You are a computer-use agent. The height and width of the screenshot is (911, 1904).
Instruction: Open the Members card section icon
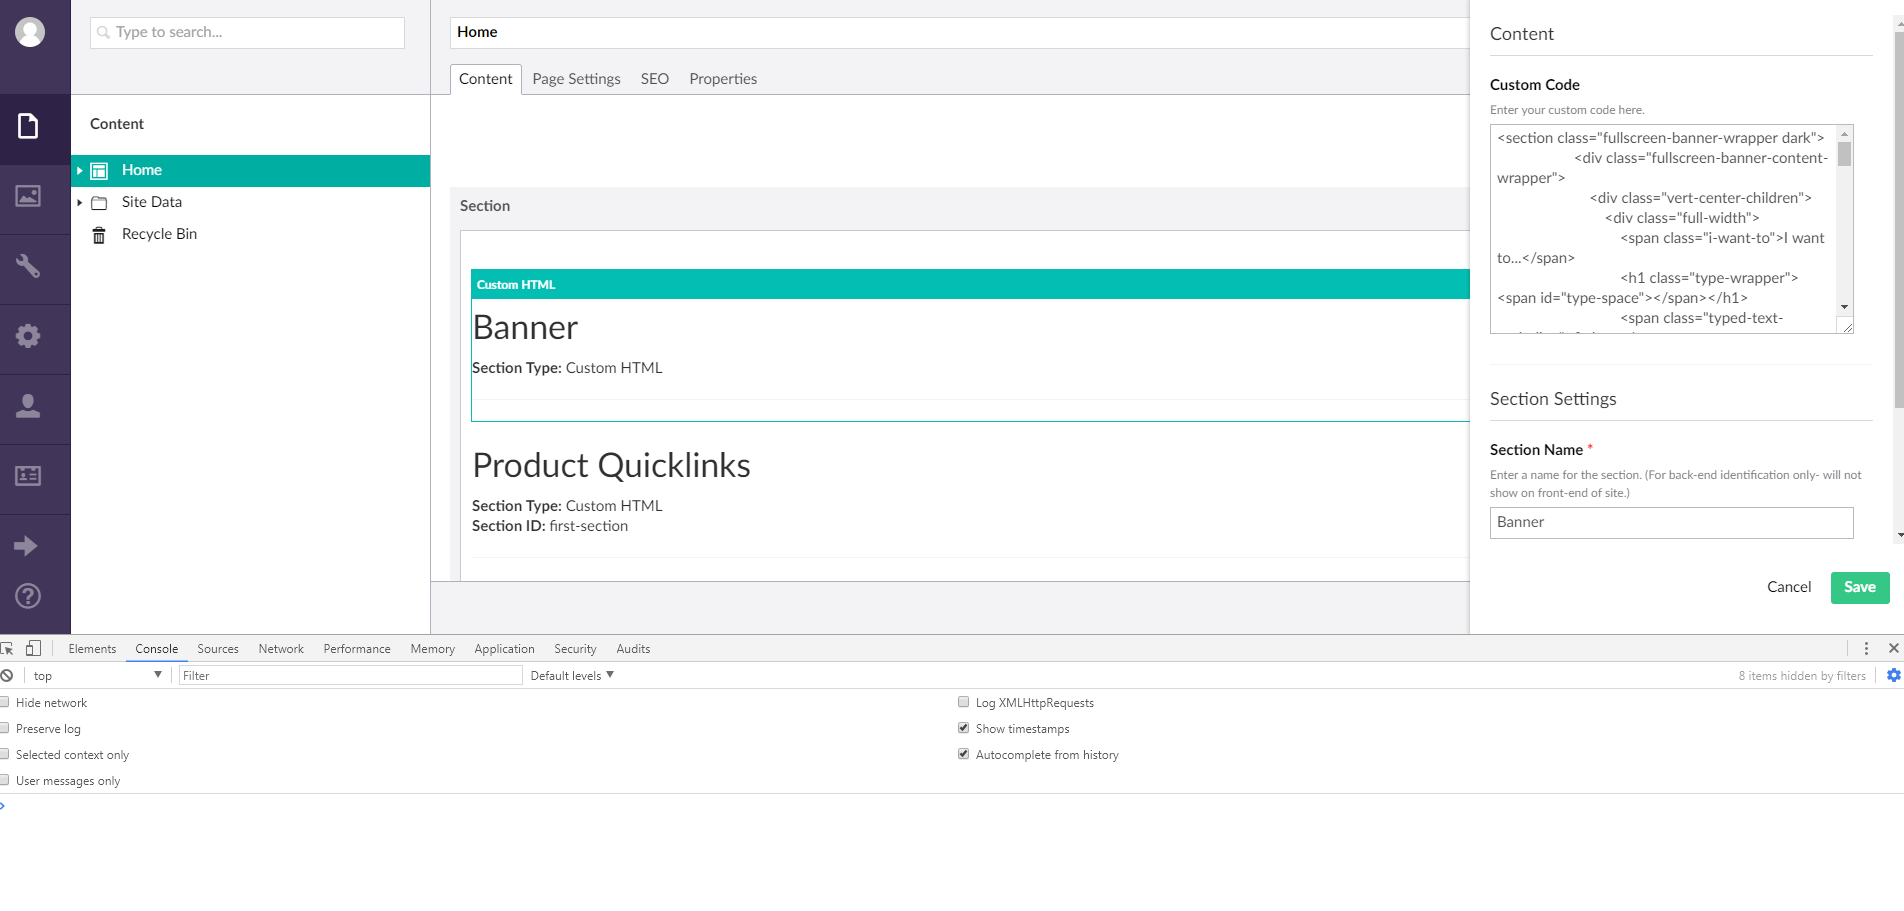tap(28, 476)
